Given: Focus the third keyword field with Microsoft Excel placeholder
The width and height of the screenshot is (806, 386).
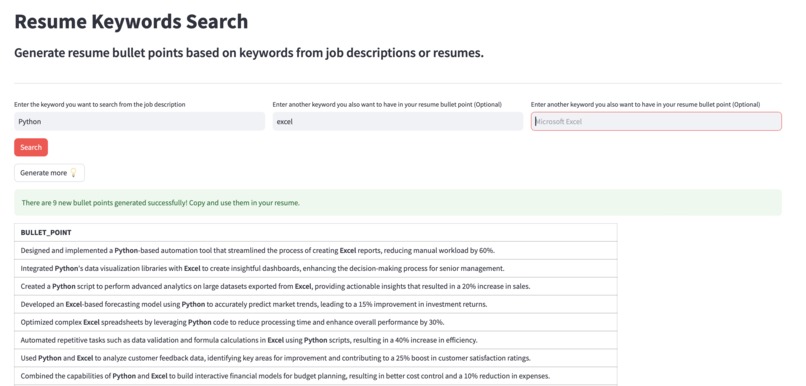Looking at the screenshot, I should point(656,122).
